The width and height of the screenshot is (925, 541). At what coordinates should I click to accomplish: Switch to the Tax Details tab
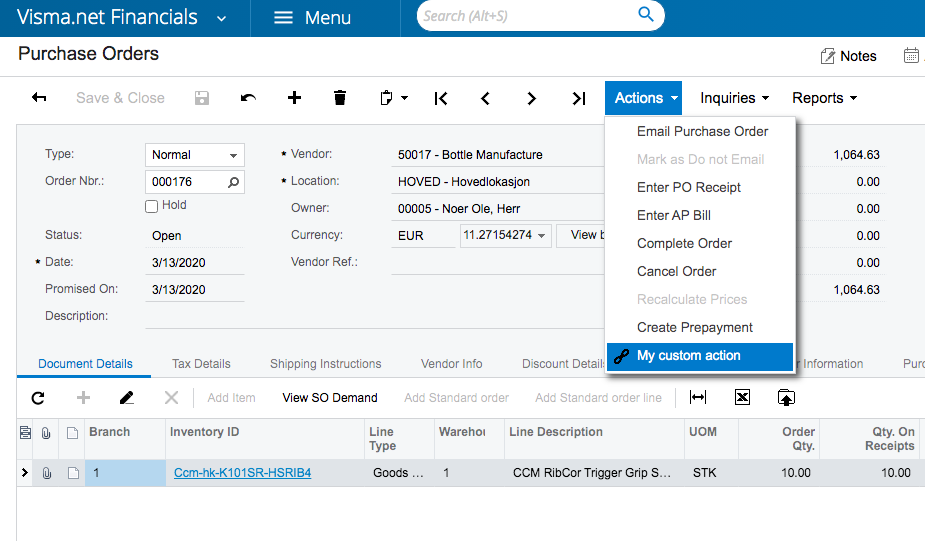coord(201,363)
